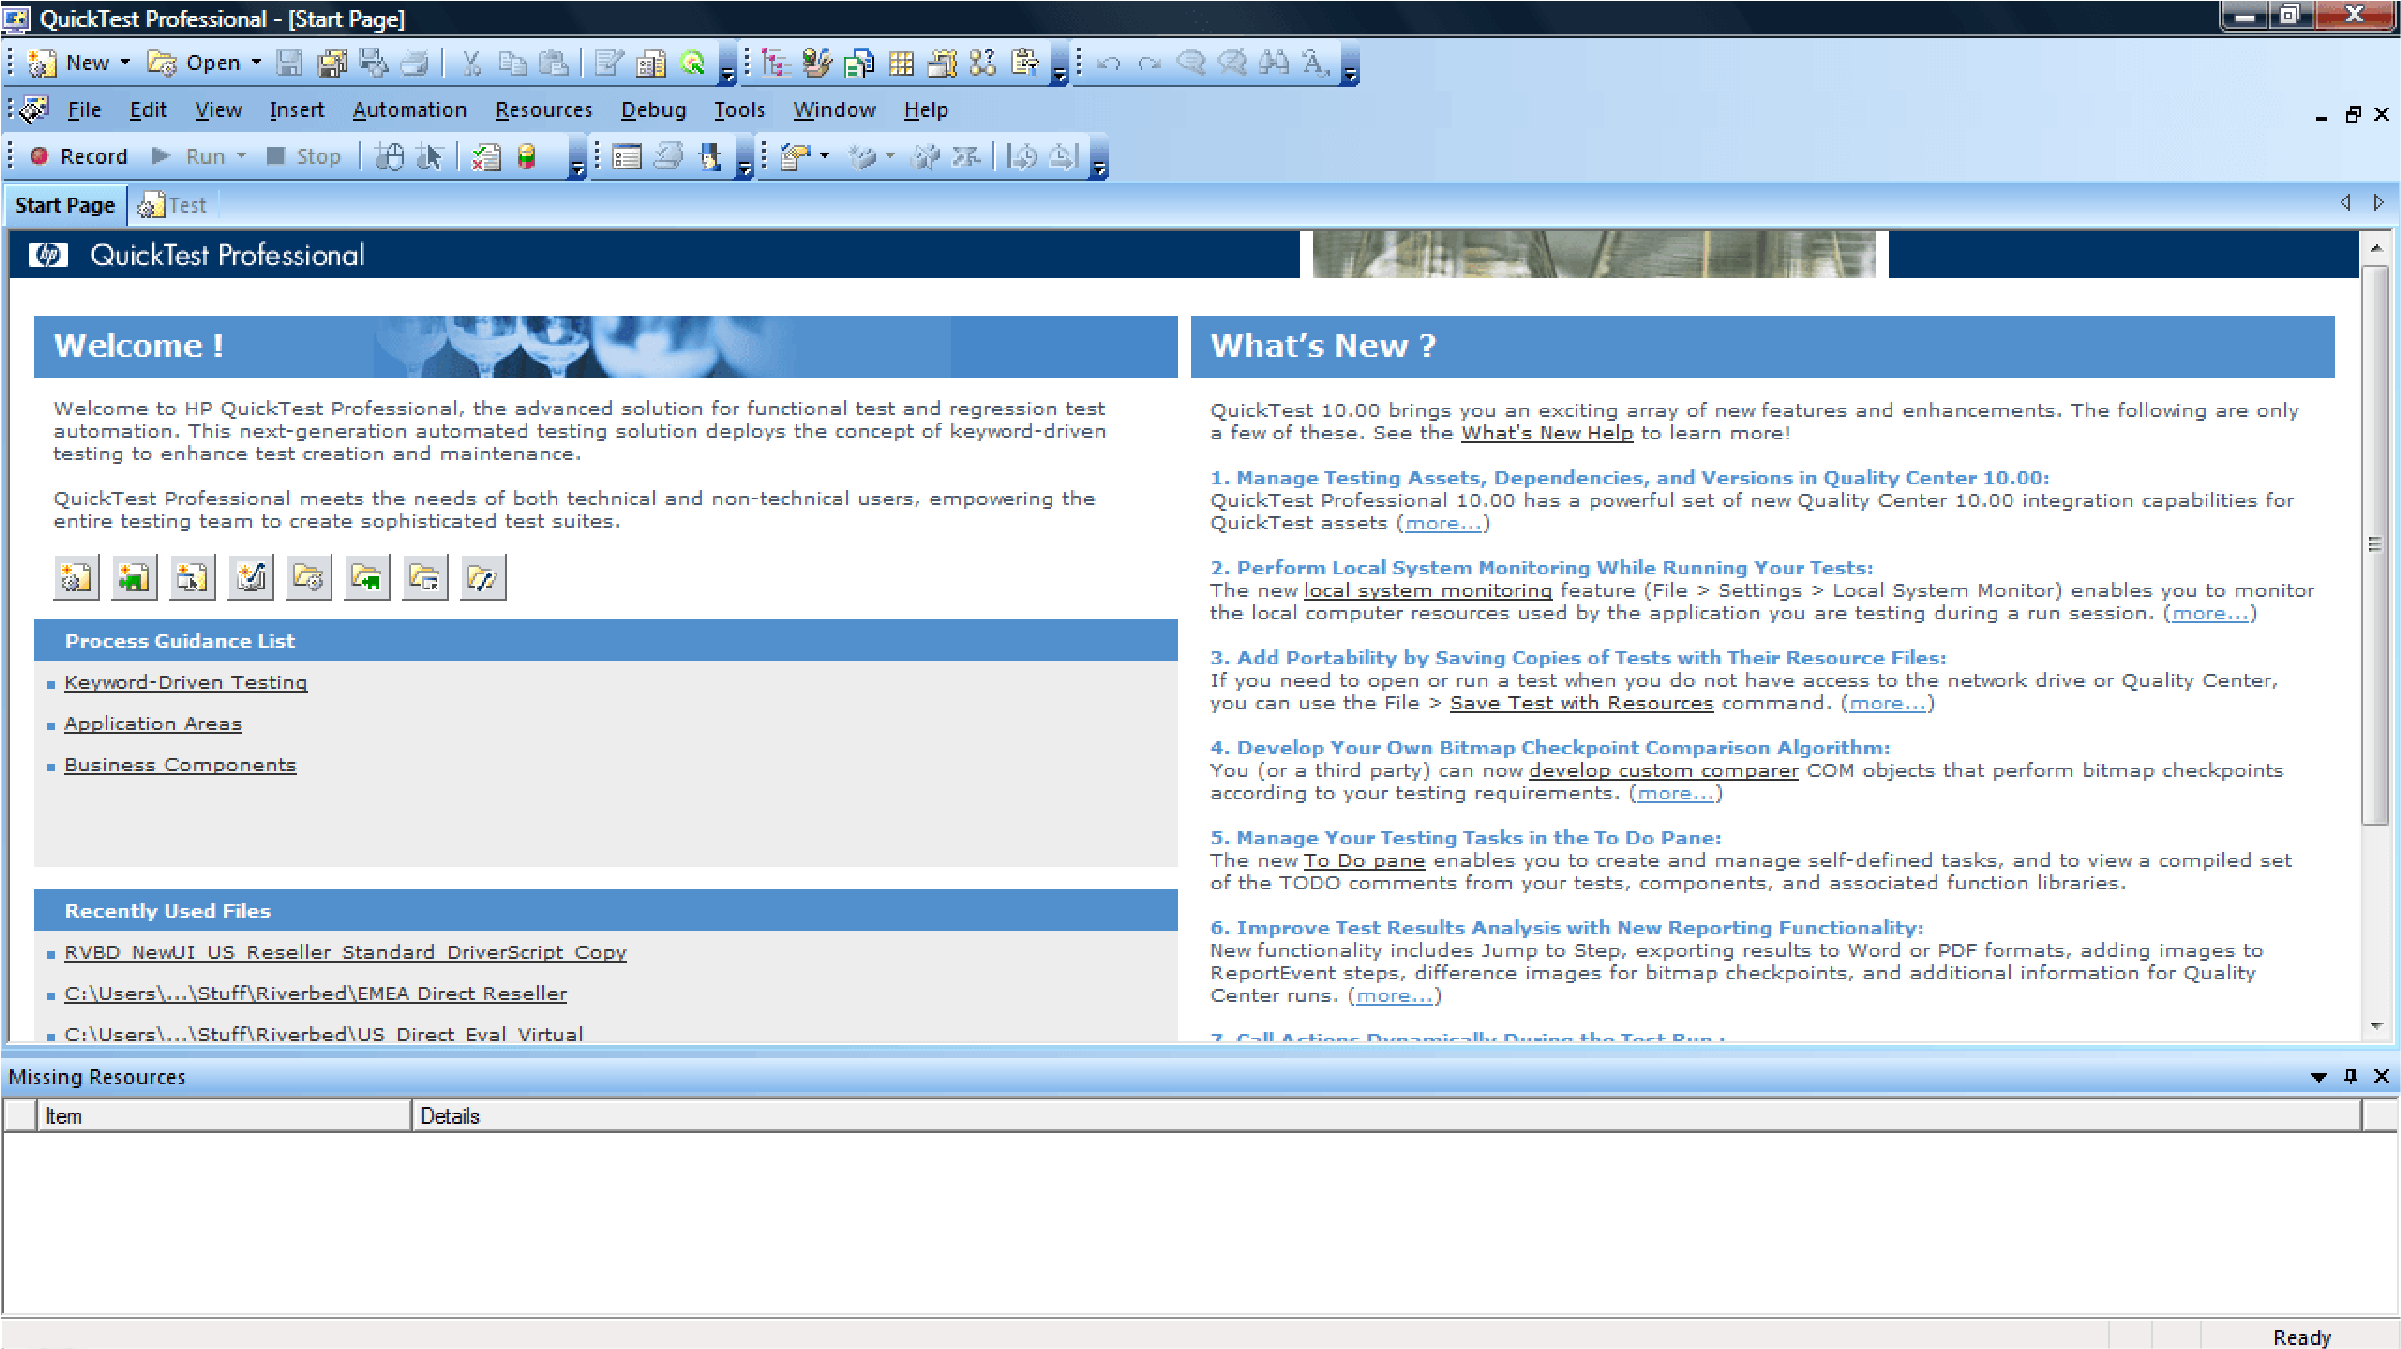The height and width of the screenshot is (1349, 2401).
Task: Click the What's New Help link
Action: click(x=1547, y=433)
